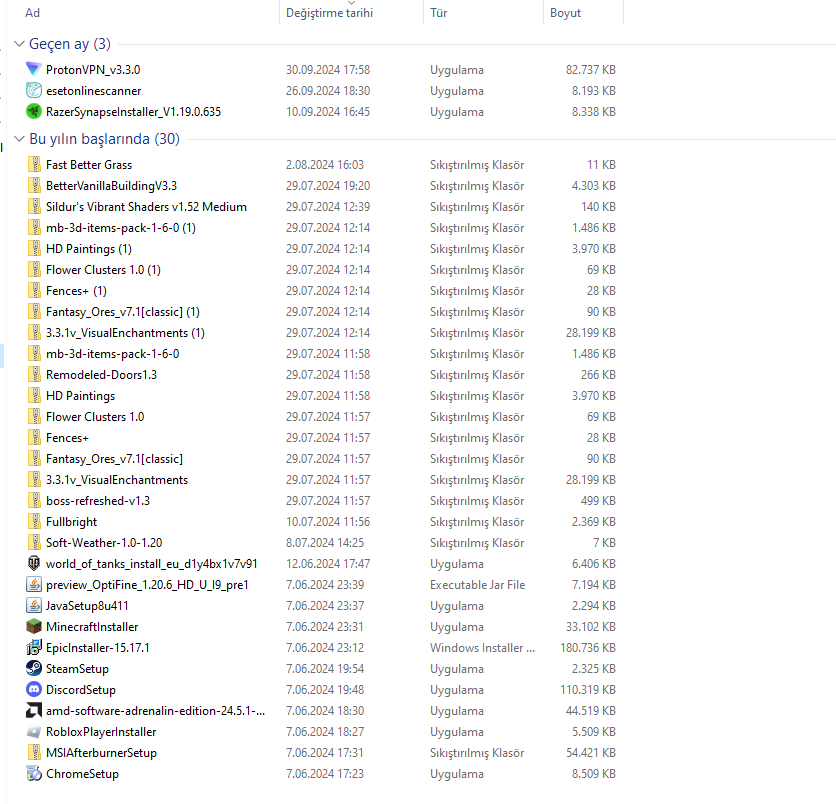Click the size value 7 KB
Viewport: 836px width, 804px height.
coord(604,543)
